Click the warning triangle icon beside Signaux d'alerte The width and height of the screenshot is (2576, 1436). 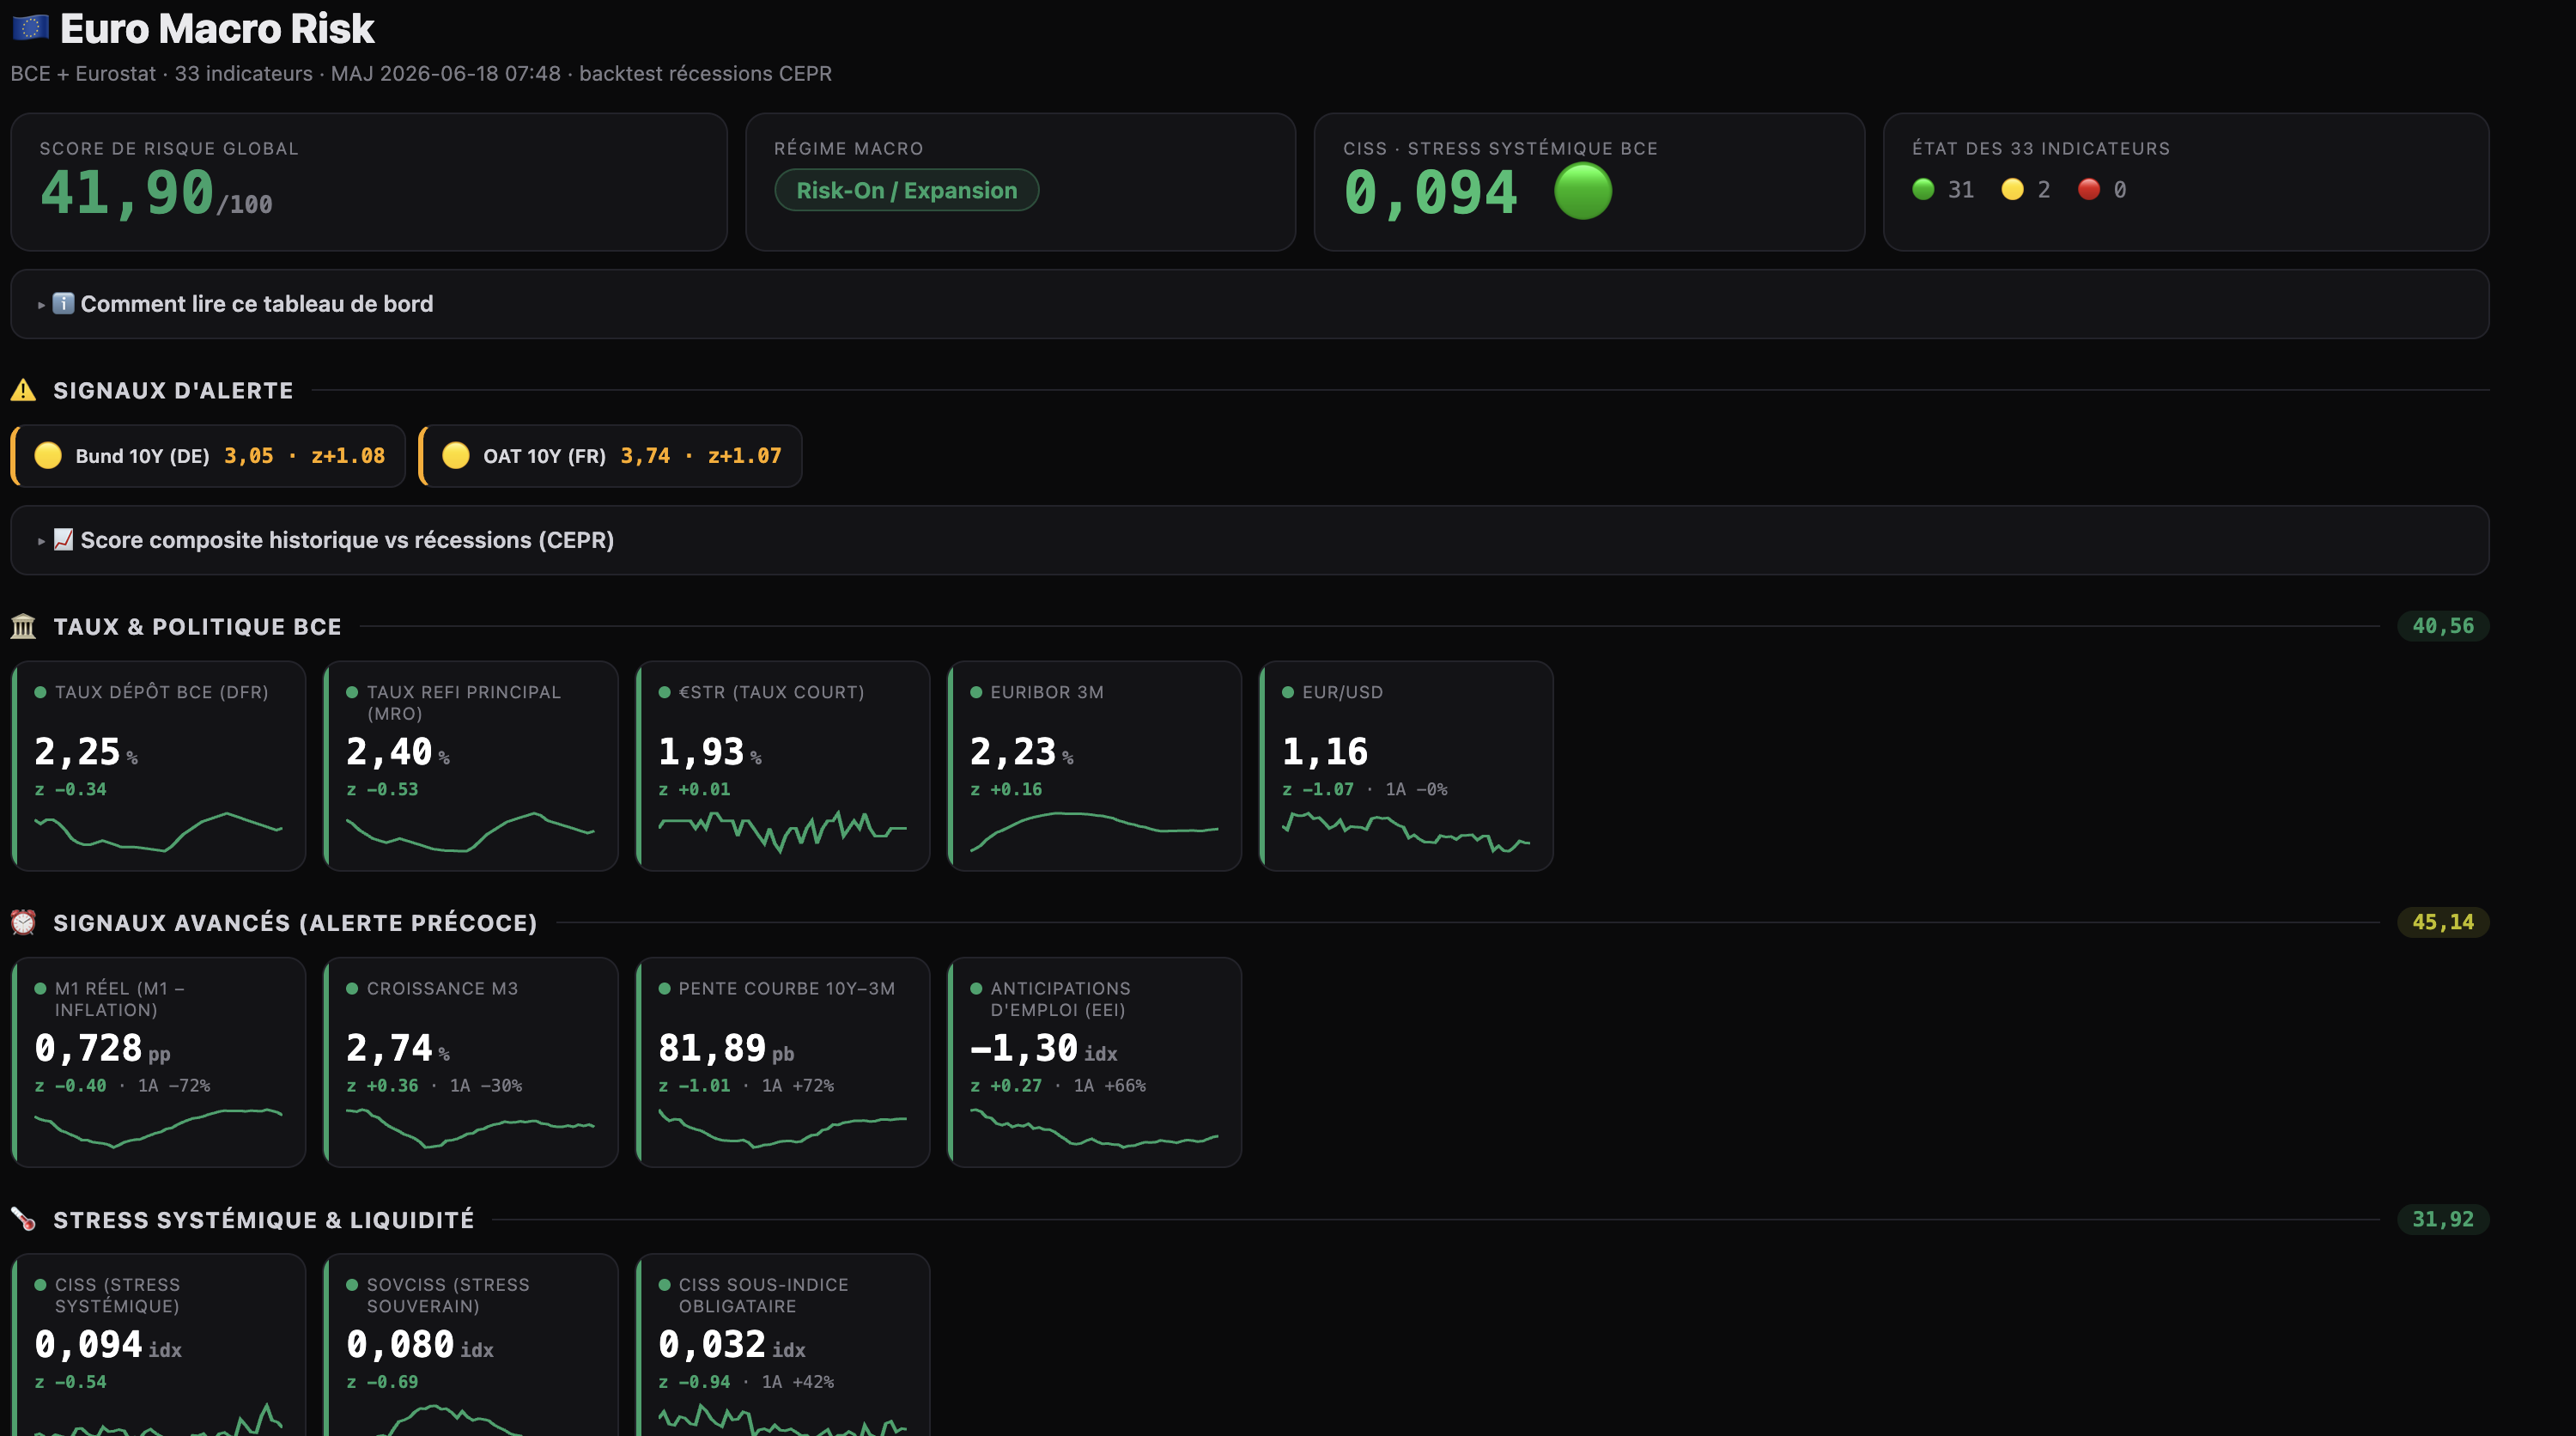click(23, 390)
